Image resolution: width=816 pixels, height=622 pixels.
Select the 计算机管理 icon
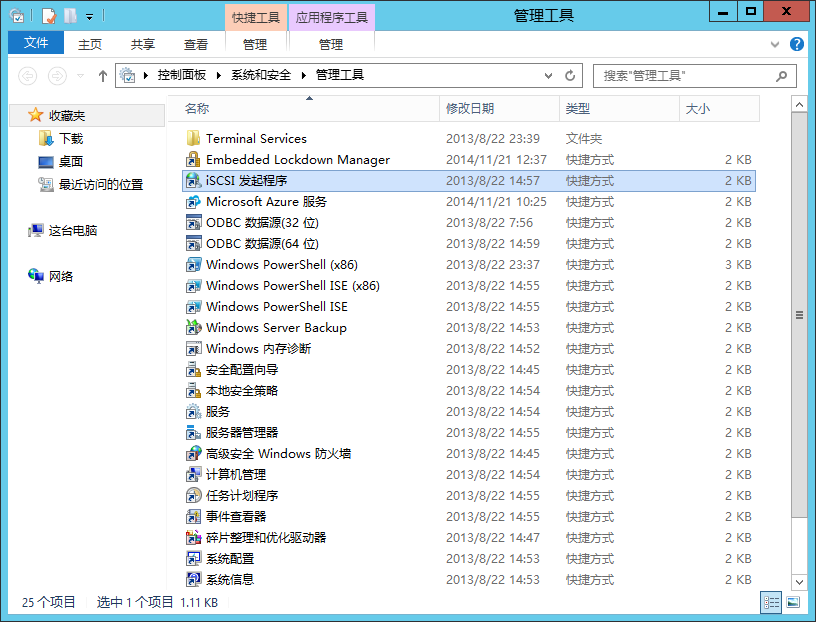193,474
